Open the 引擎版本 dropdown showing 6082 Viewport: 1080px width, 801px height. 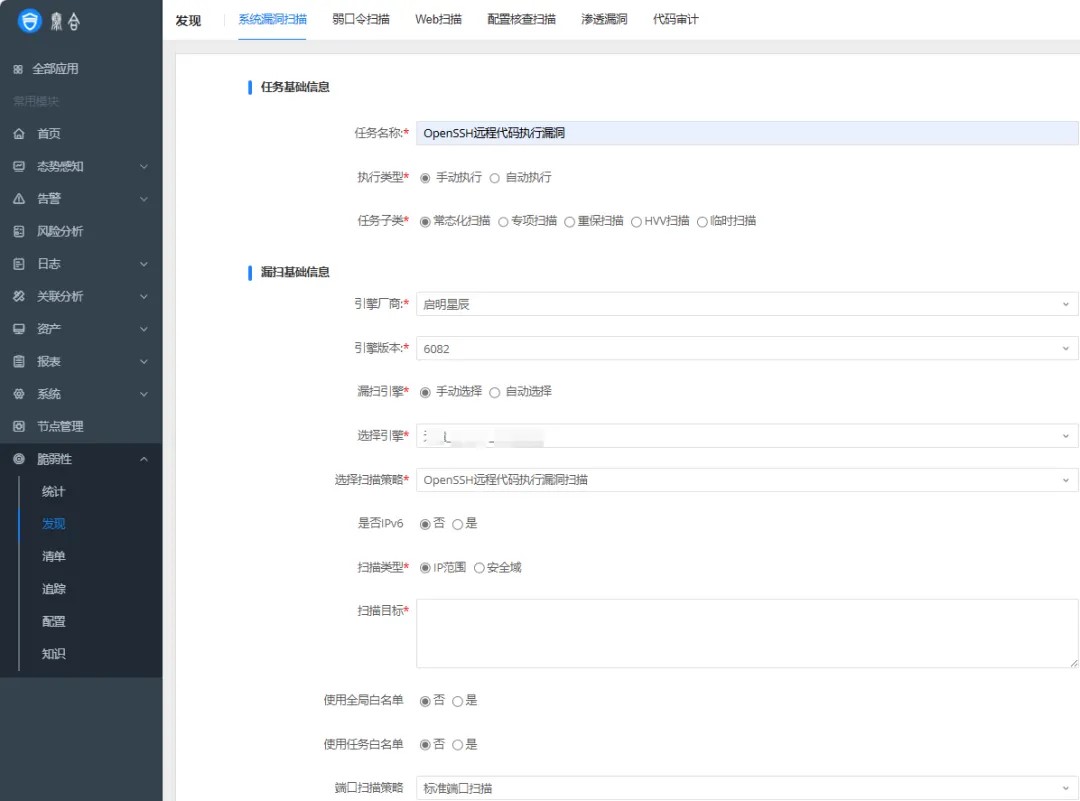pos(746,348)
